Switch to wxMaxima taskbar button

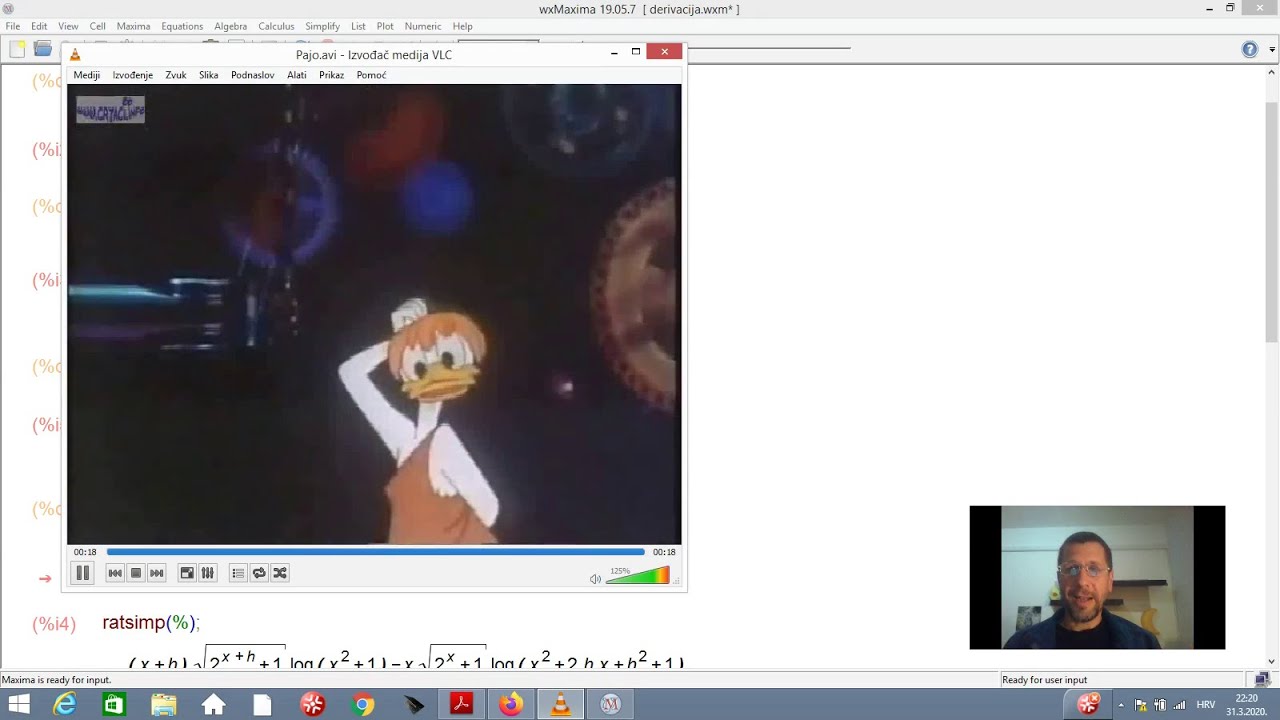[610, 705]
